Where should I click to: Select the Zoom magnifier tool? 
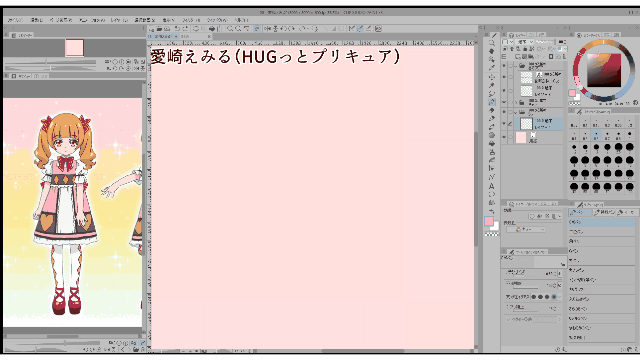(x=492, y=42)
